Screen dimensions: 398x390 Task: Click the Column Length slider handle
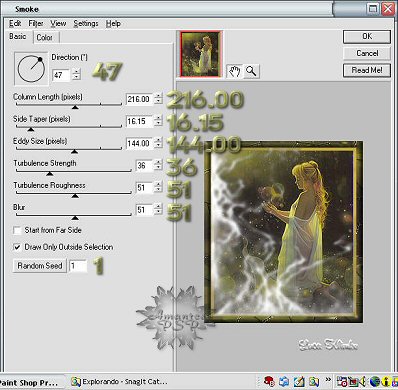pyautogui.click(x=75, y=107)
